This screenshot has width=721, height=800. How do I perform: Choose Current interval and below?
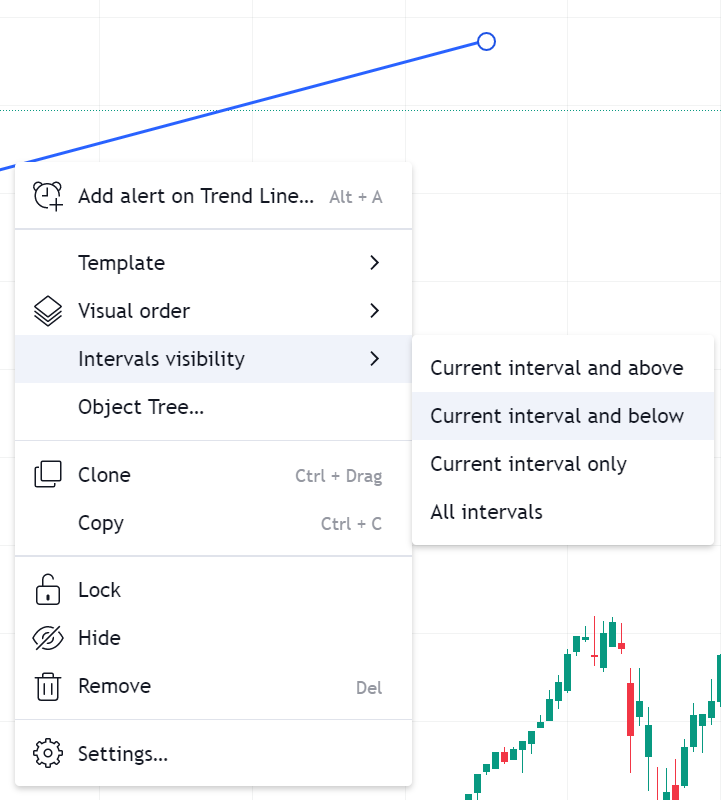tap(557, 416)
